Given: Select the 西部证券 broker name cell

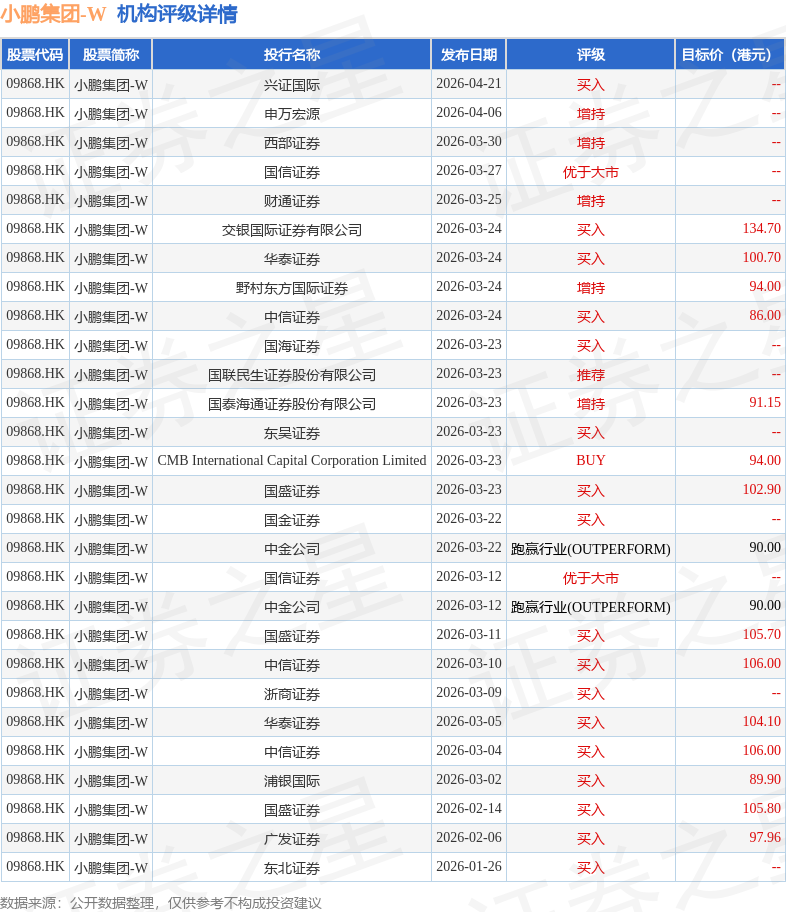Looking at the screenshot, I should point(291,143).
